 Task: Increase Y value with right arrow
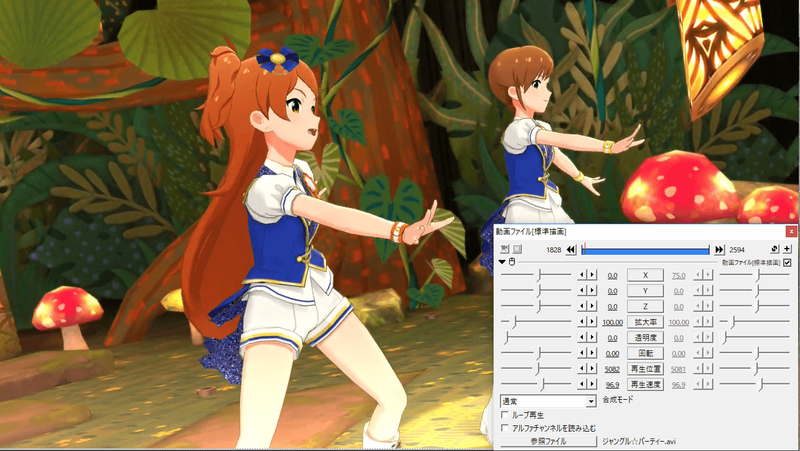(x=592, y=290)
